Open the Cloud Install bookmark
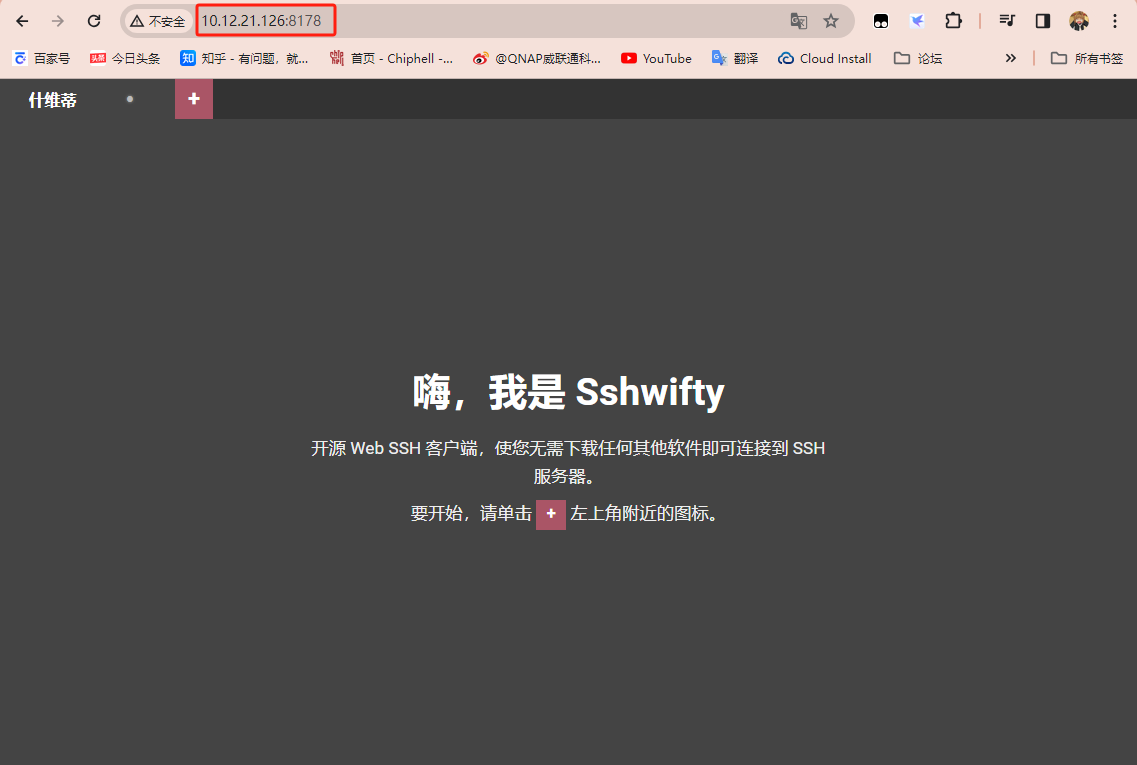 824,59
